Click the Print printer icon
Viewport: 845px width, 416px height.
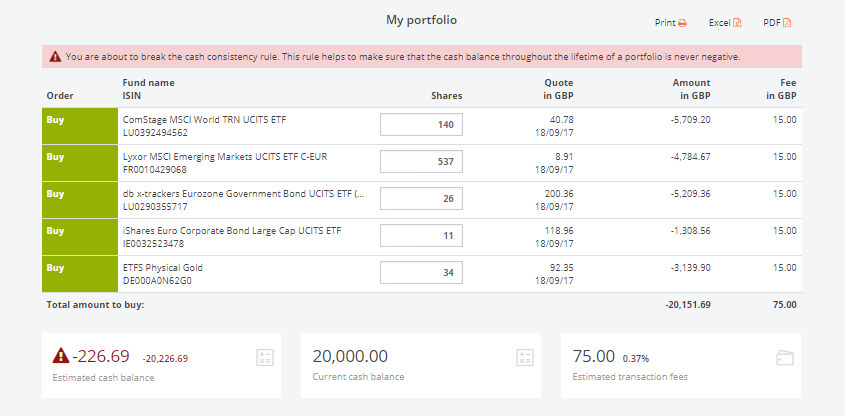pos(683,23)
